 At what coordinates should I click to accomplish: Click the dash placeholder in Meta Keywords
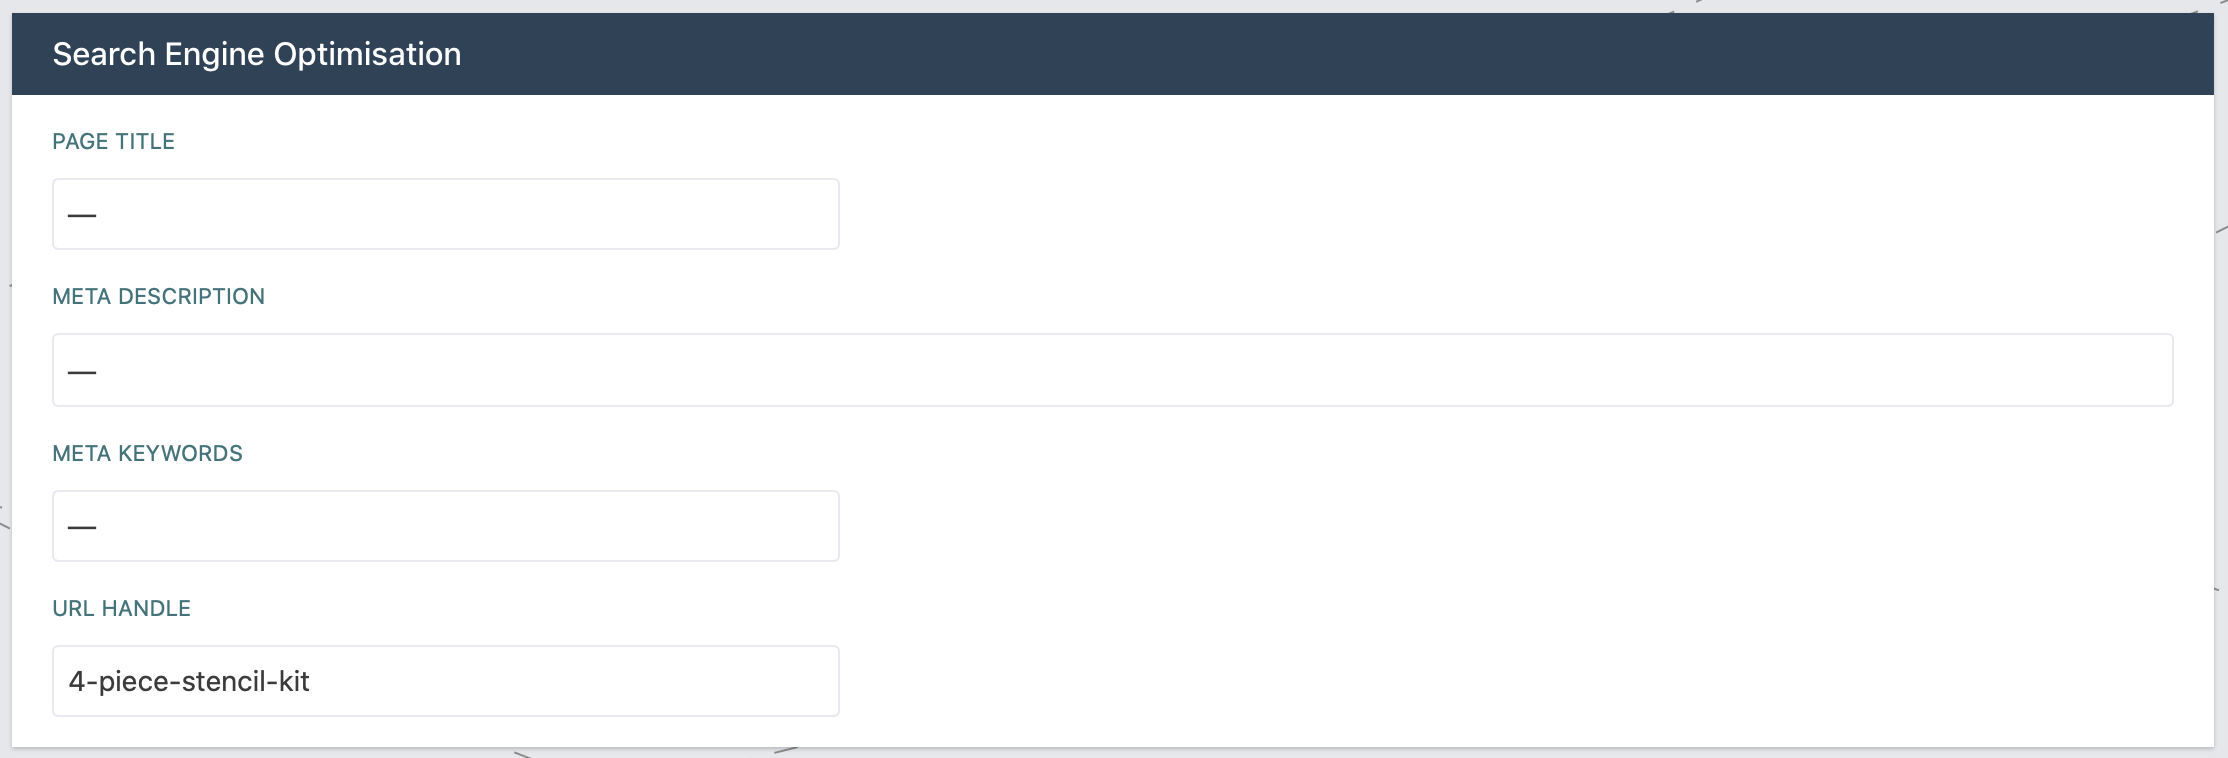(82, 527)
